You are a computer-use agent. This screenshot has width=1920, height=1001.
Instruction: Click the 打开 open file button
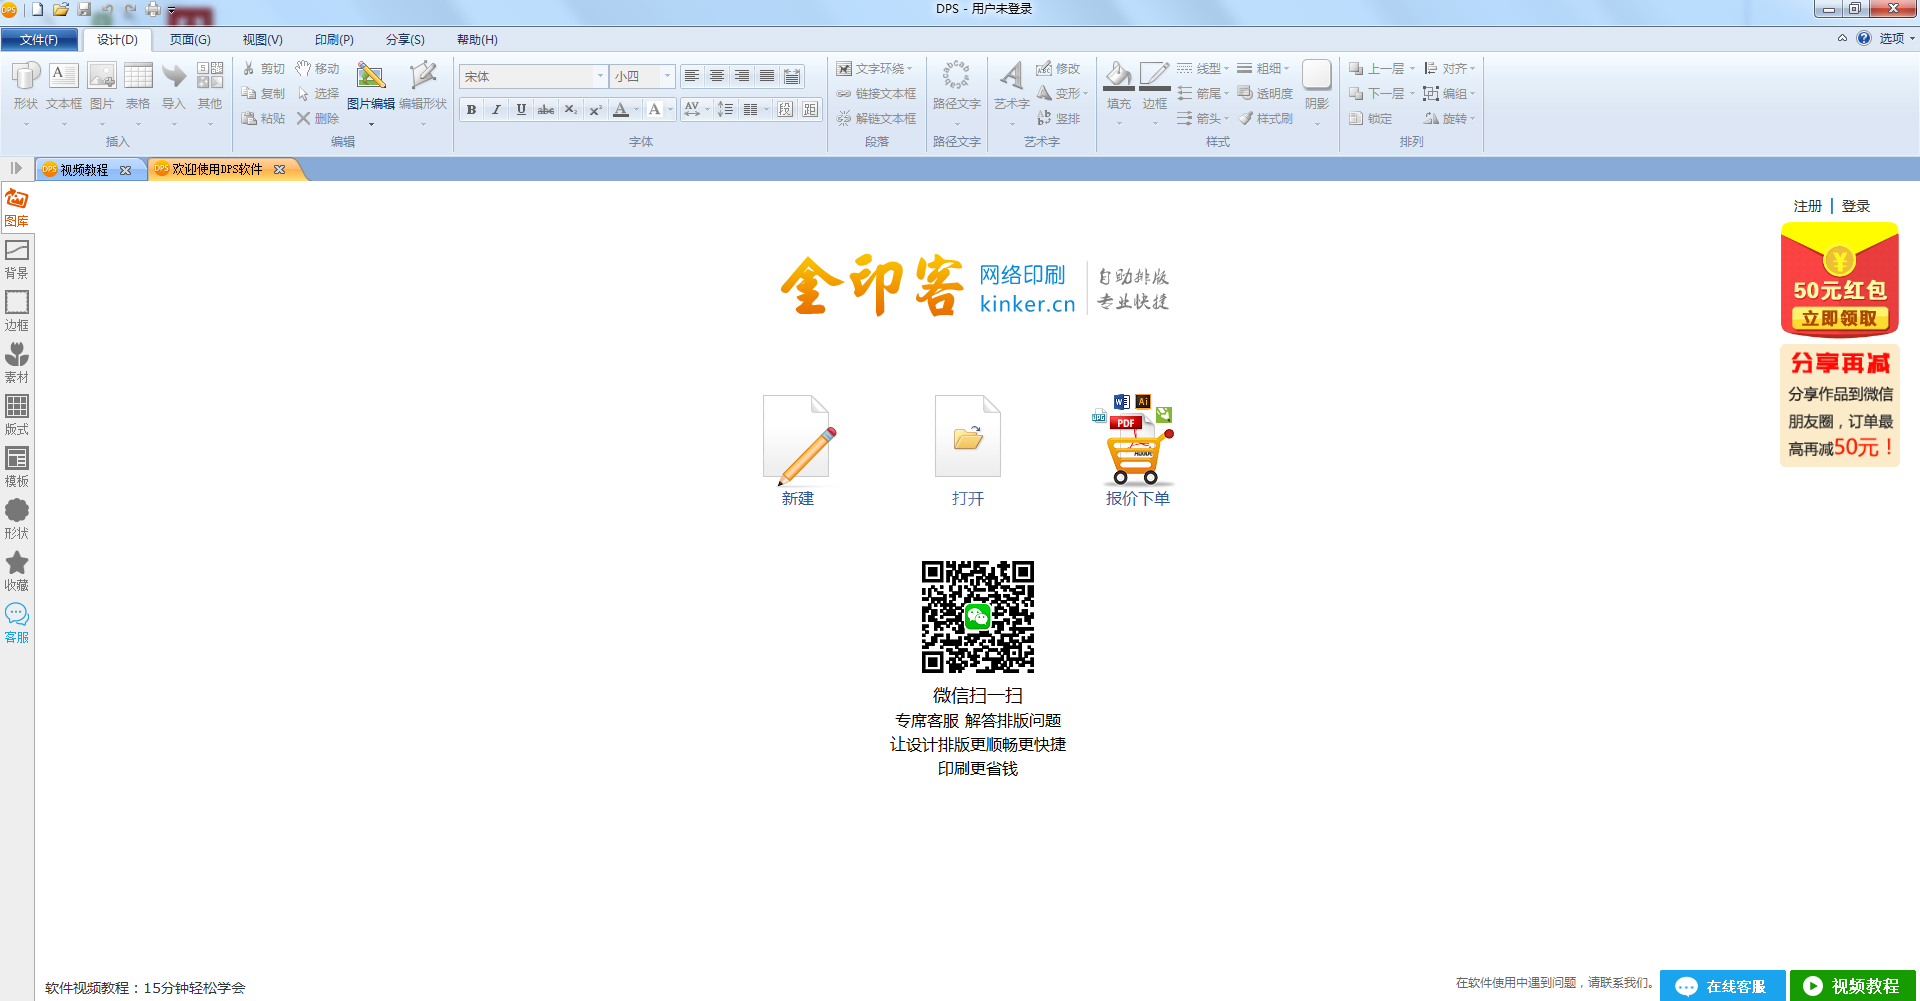pyautogui.click(x=968, y=451)
